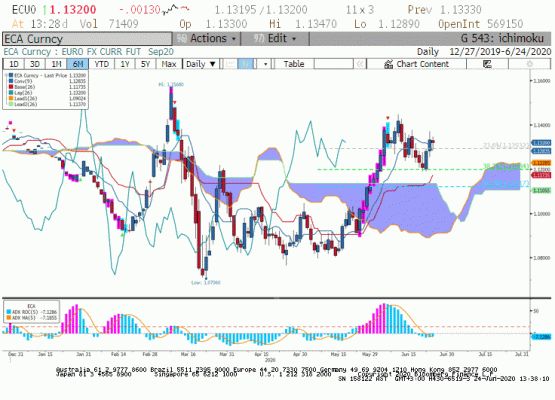555x400 pixels.
Task: Switch range to 1Y
Action: pyautogui.click(x=125, y=64)
